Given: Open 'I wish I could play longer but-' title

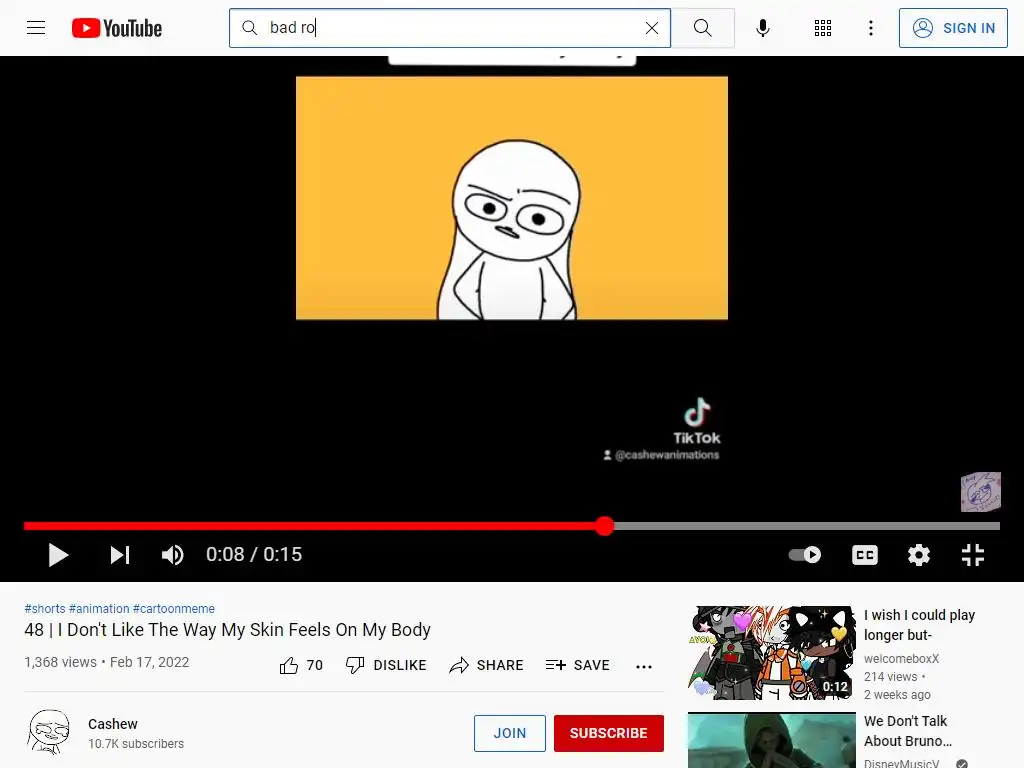Looking at the screenshot, I should tap(920, 625).
